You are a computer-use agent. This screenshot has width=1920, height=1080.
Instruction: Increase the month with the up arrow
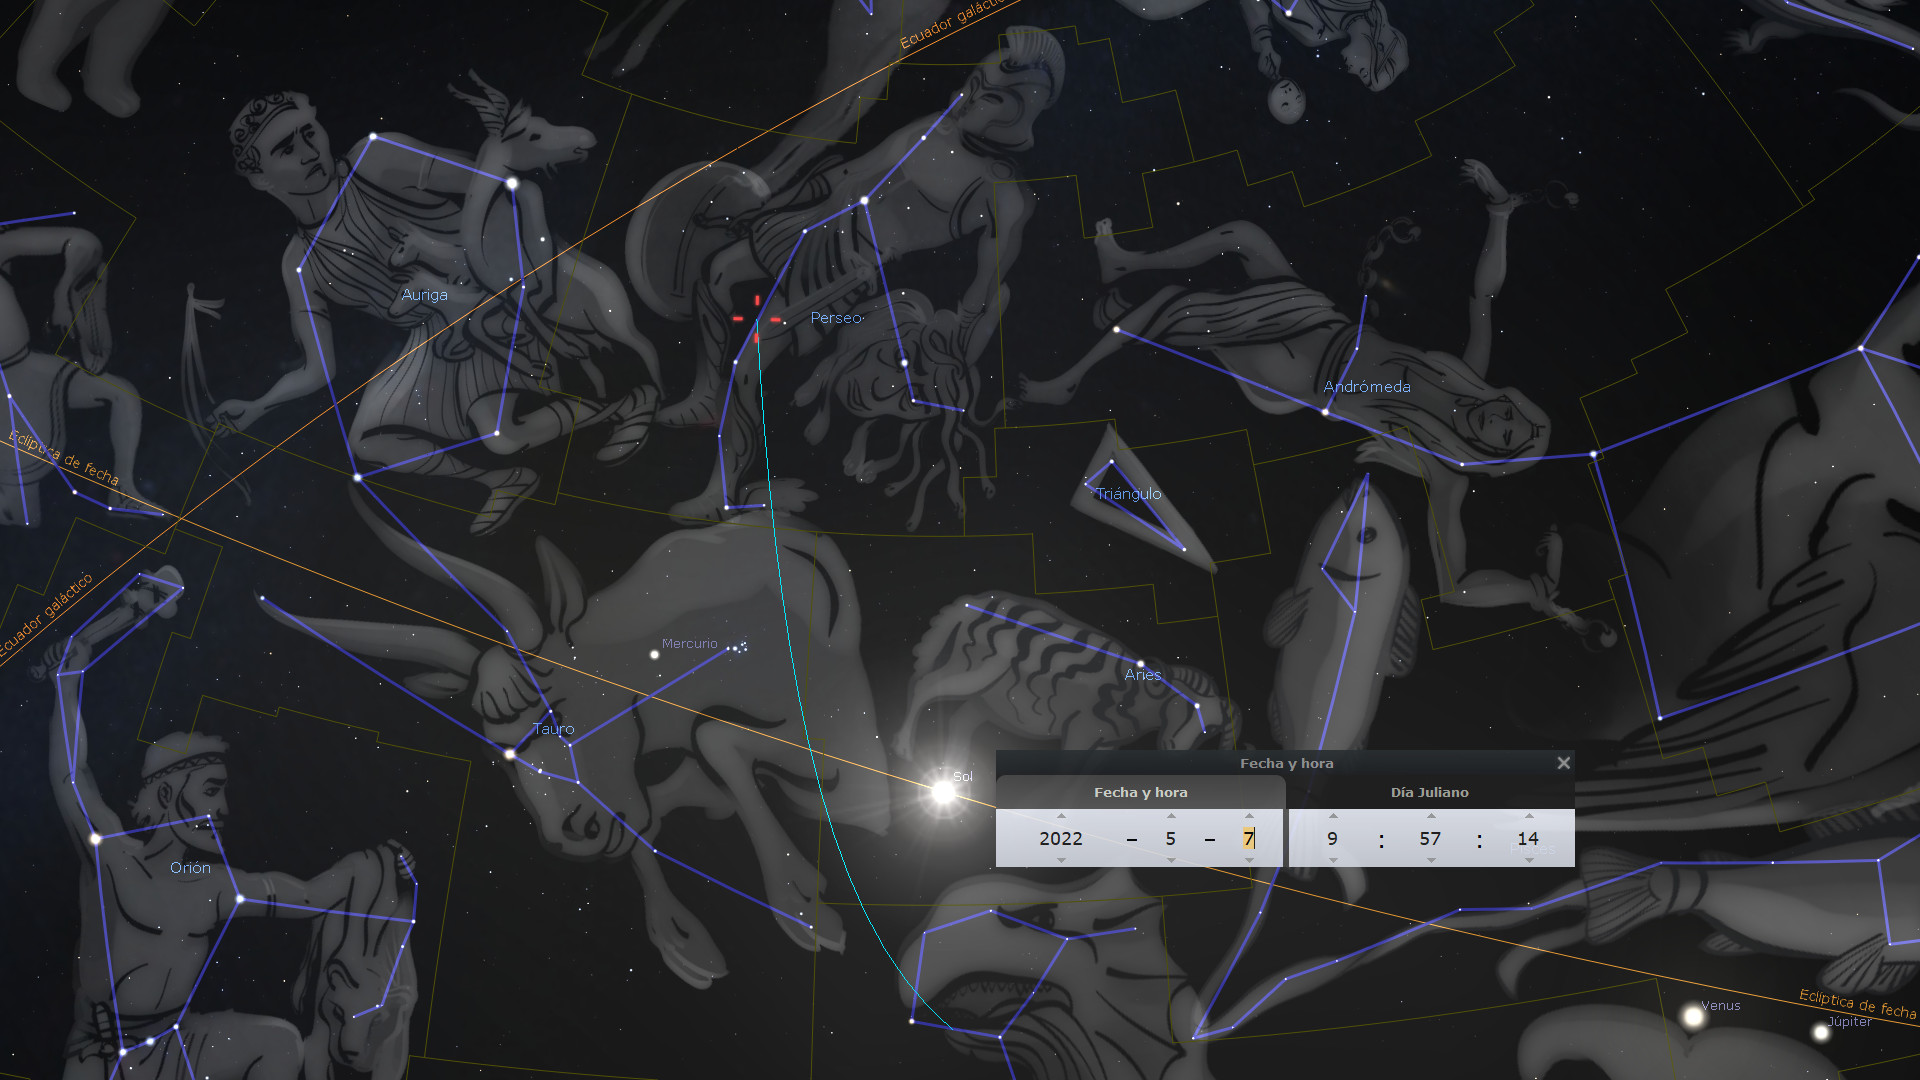click(x=1171, y=816)
